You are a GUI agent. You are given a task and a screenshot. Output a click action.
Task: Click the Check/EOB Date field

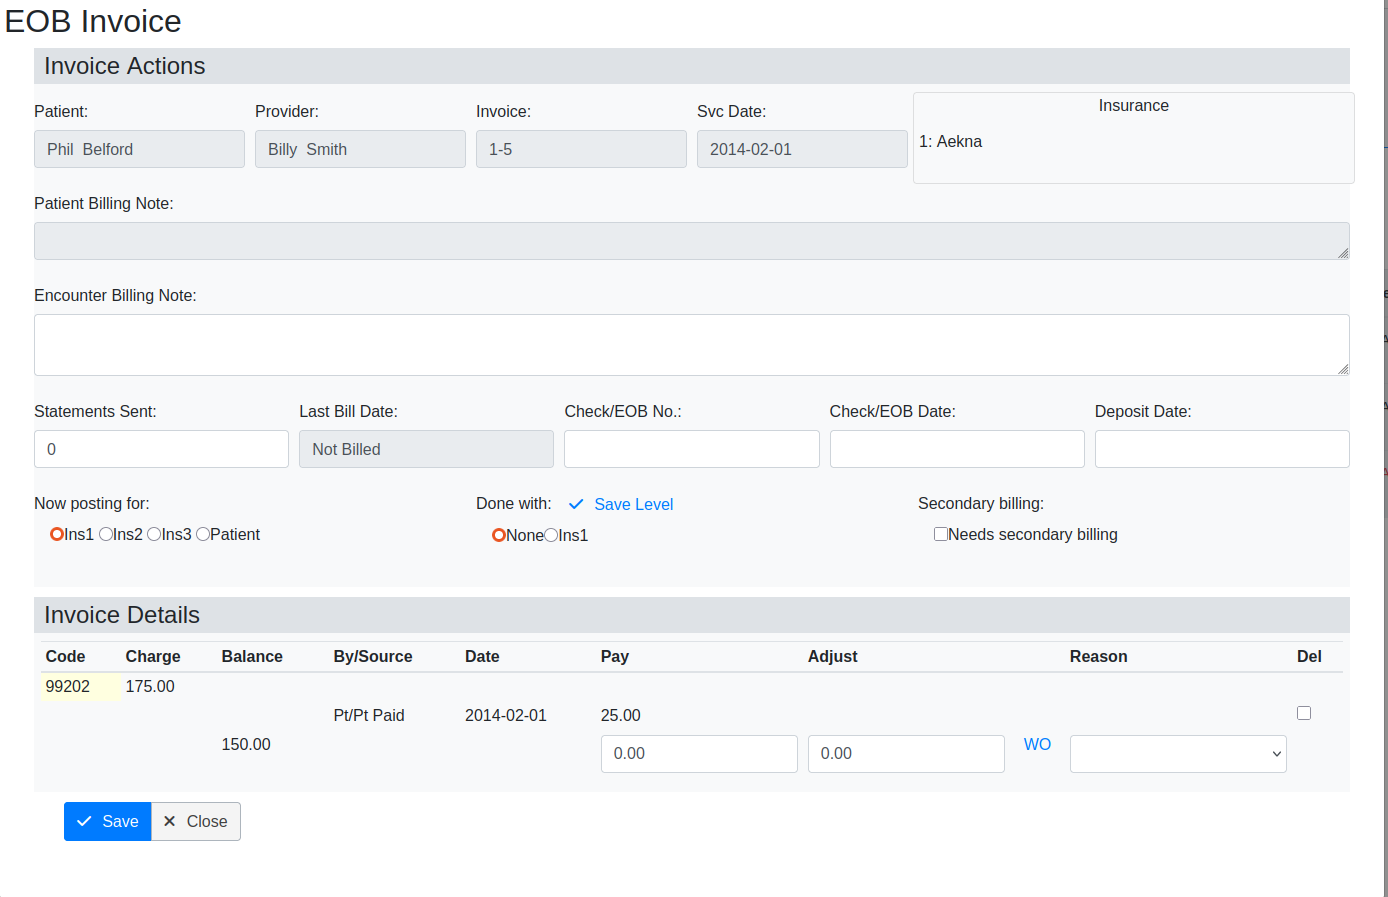(957, 449)
